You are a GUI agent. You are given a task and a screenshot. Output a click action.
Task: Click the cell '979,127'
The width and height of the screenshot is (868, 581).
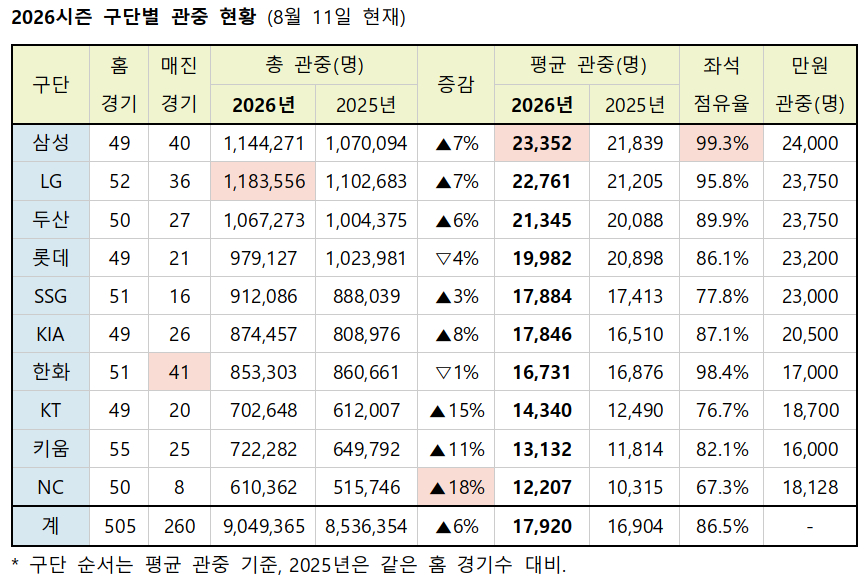click(264, 258)
